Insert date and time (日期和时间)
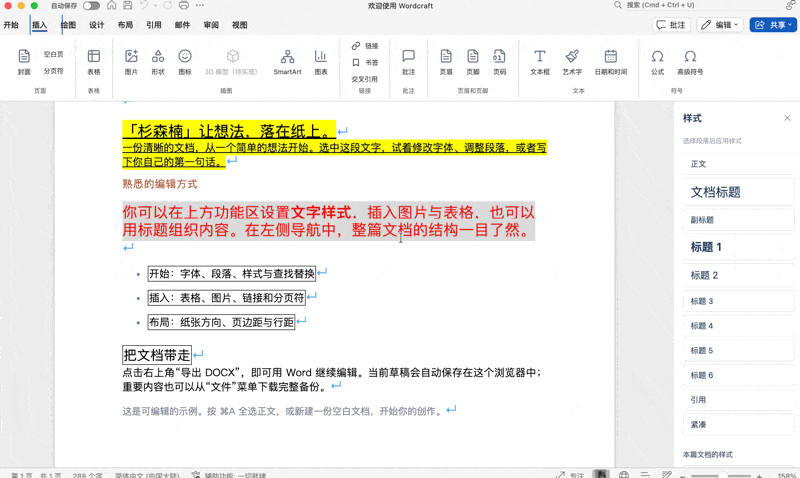Viewport: 800px width, 478px height. [611, 62]
